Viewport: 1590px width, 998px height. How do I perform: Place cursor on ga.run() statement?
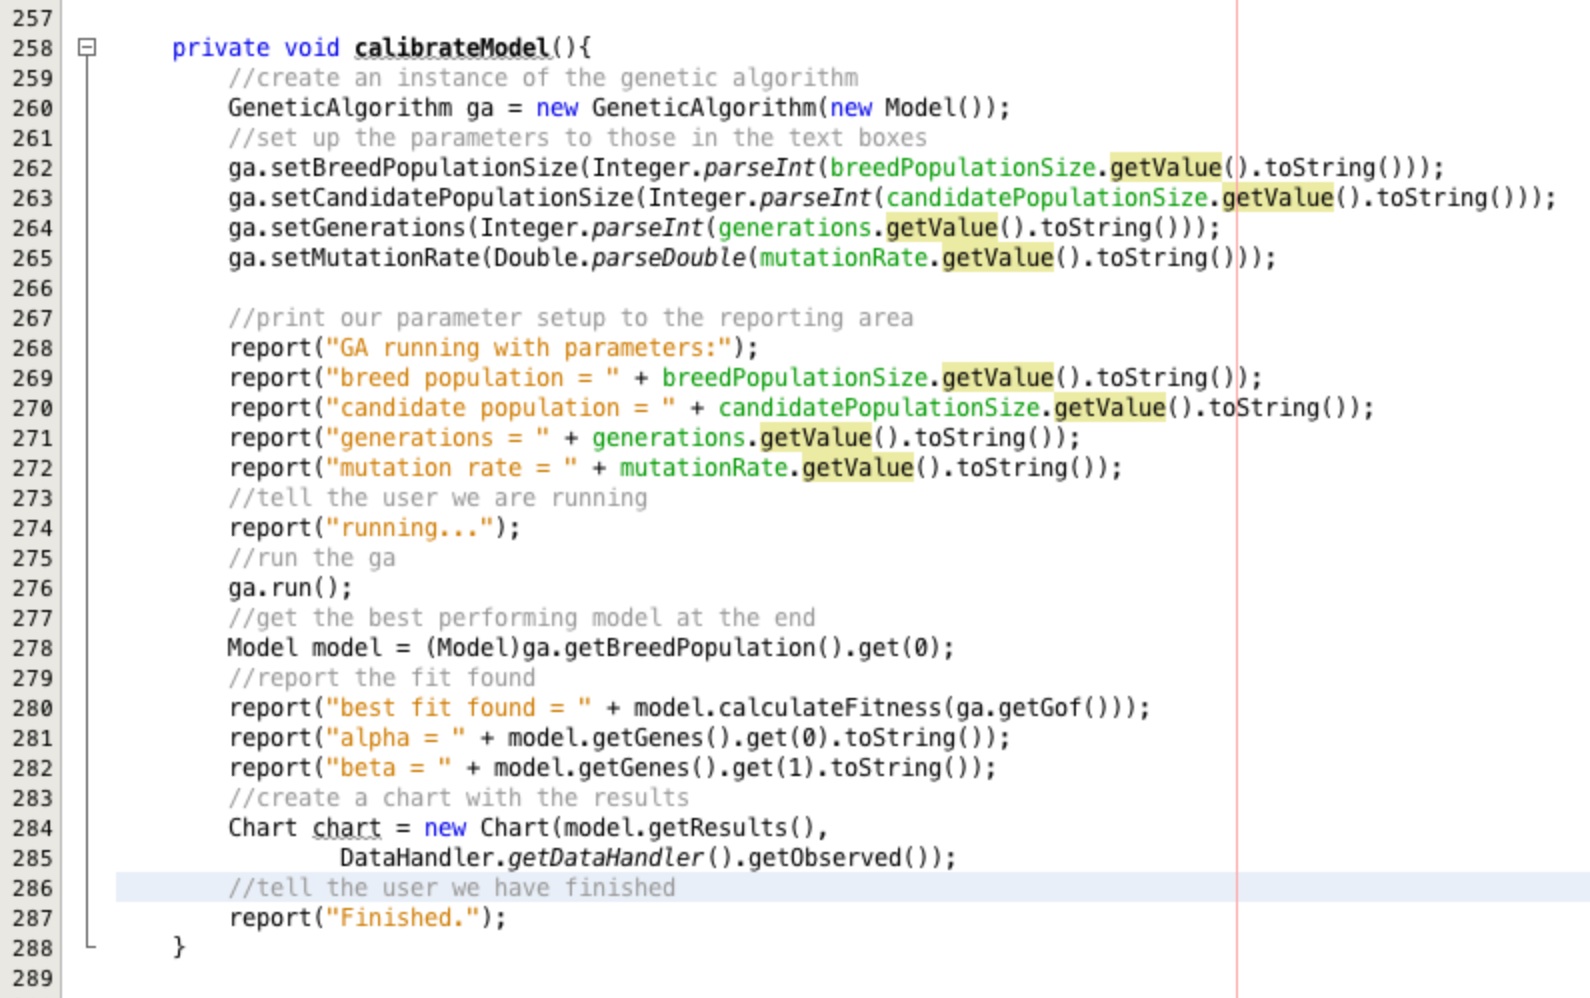tap(290, 588)
